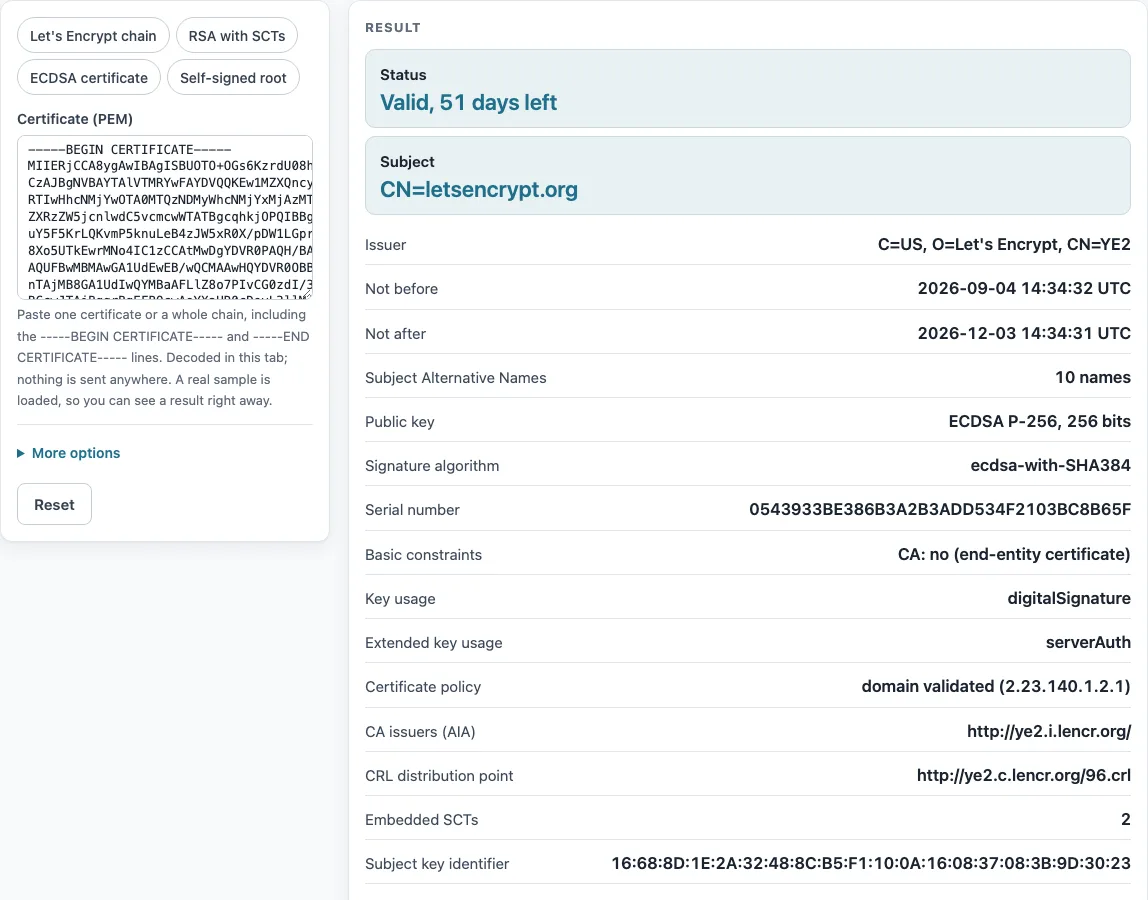The width and height of the screenshot is (1148, 900).
Task: Click the CRL distribution point row label
Action: click(439, 776)
